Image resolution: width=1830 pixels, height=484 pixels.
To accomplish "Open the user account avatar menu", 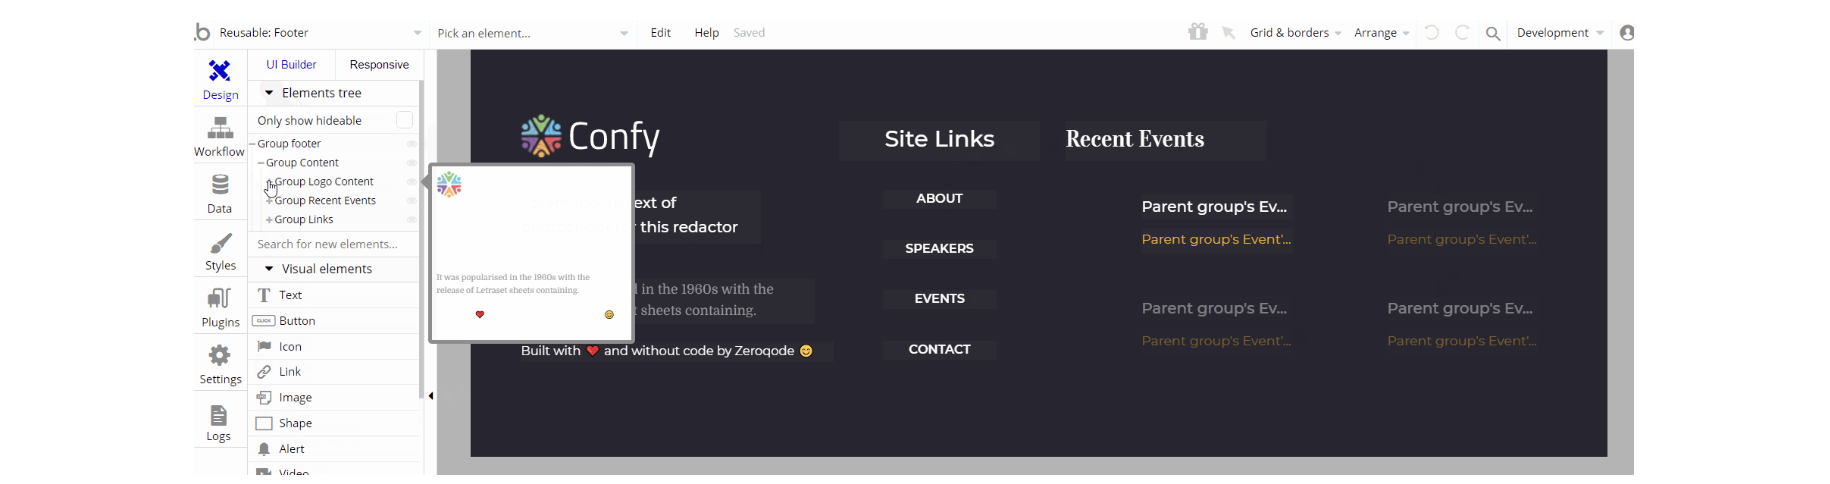I will (1627, 33).
